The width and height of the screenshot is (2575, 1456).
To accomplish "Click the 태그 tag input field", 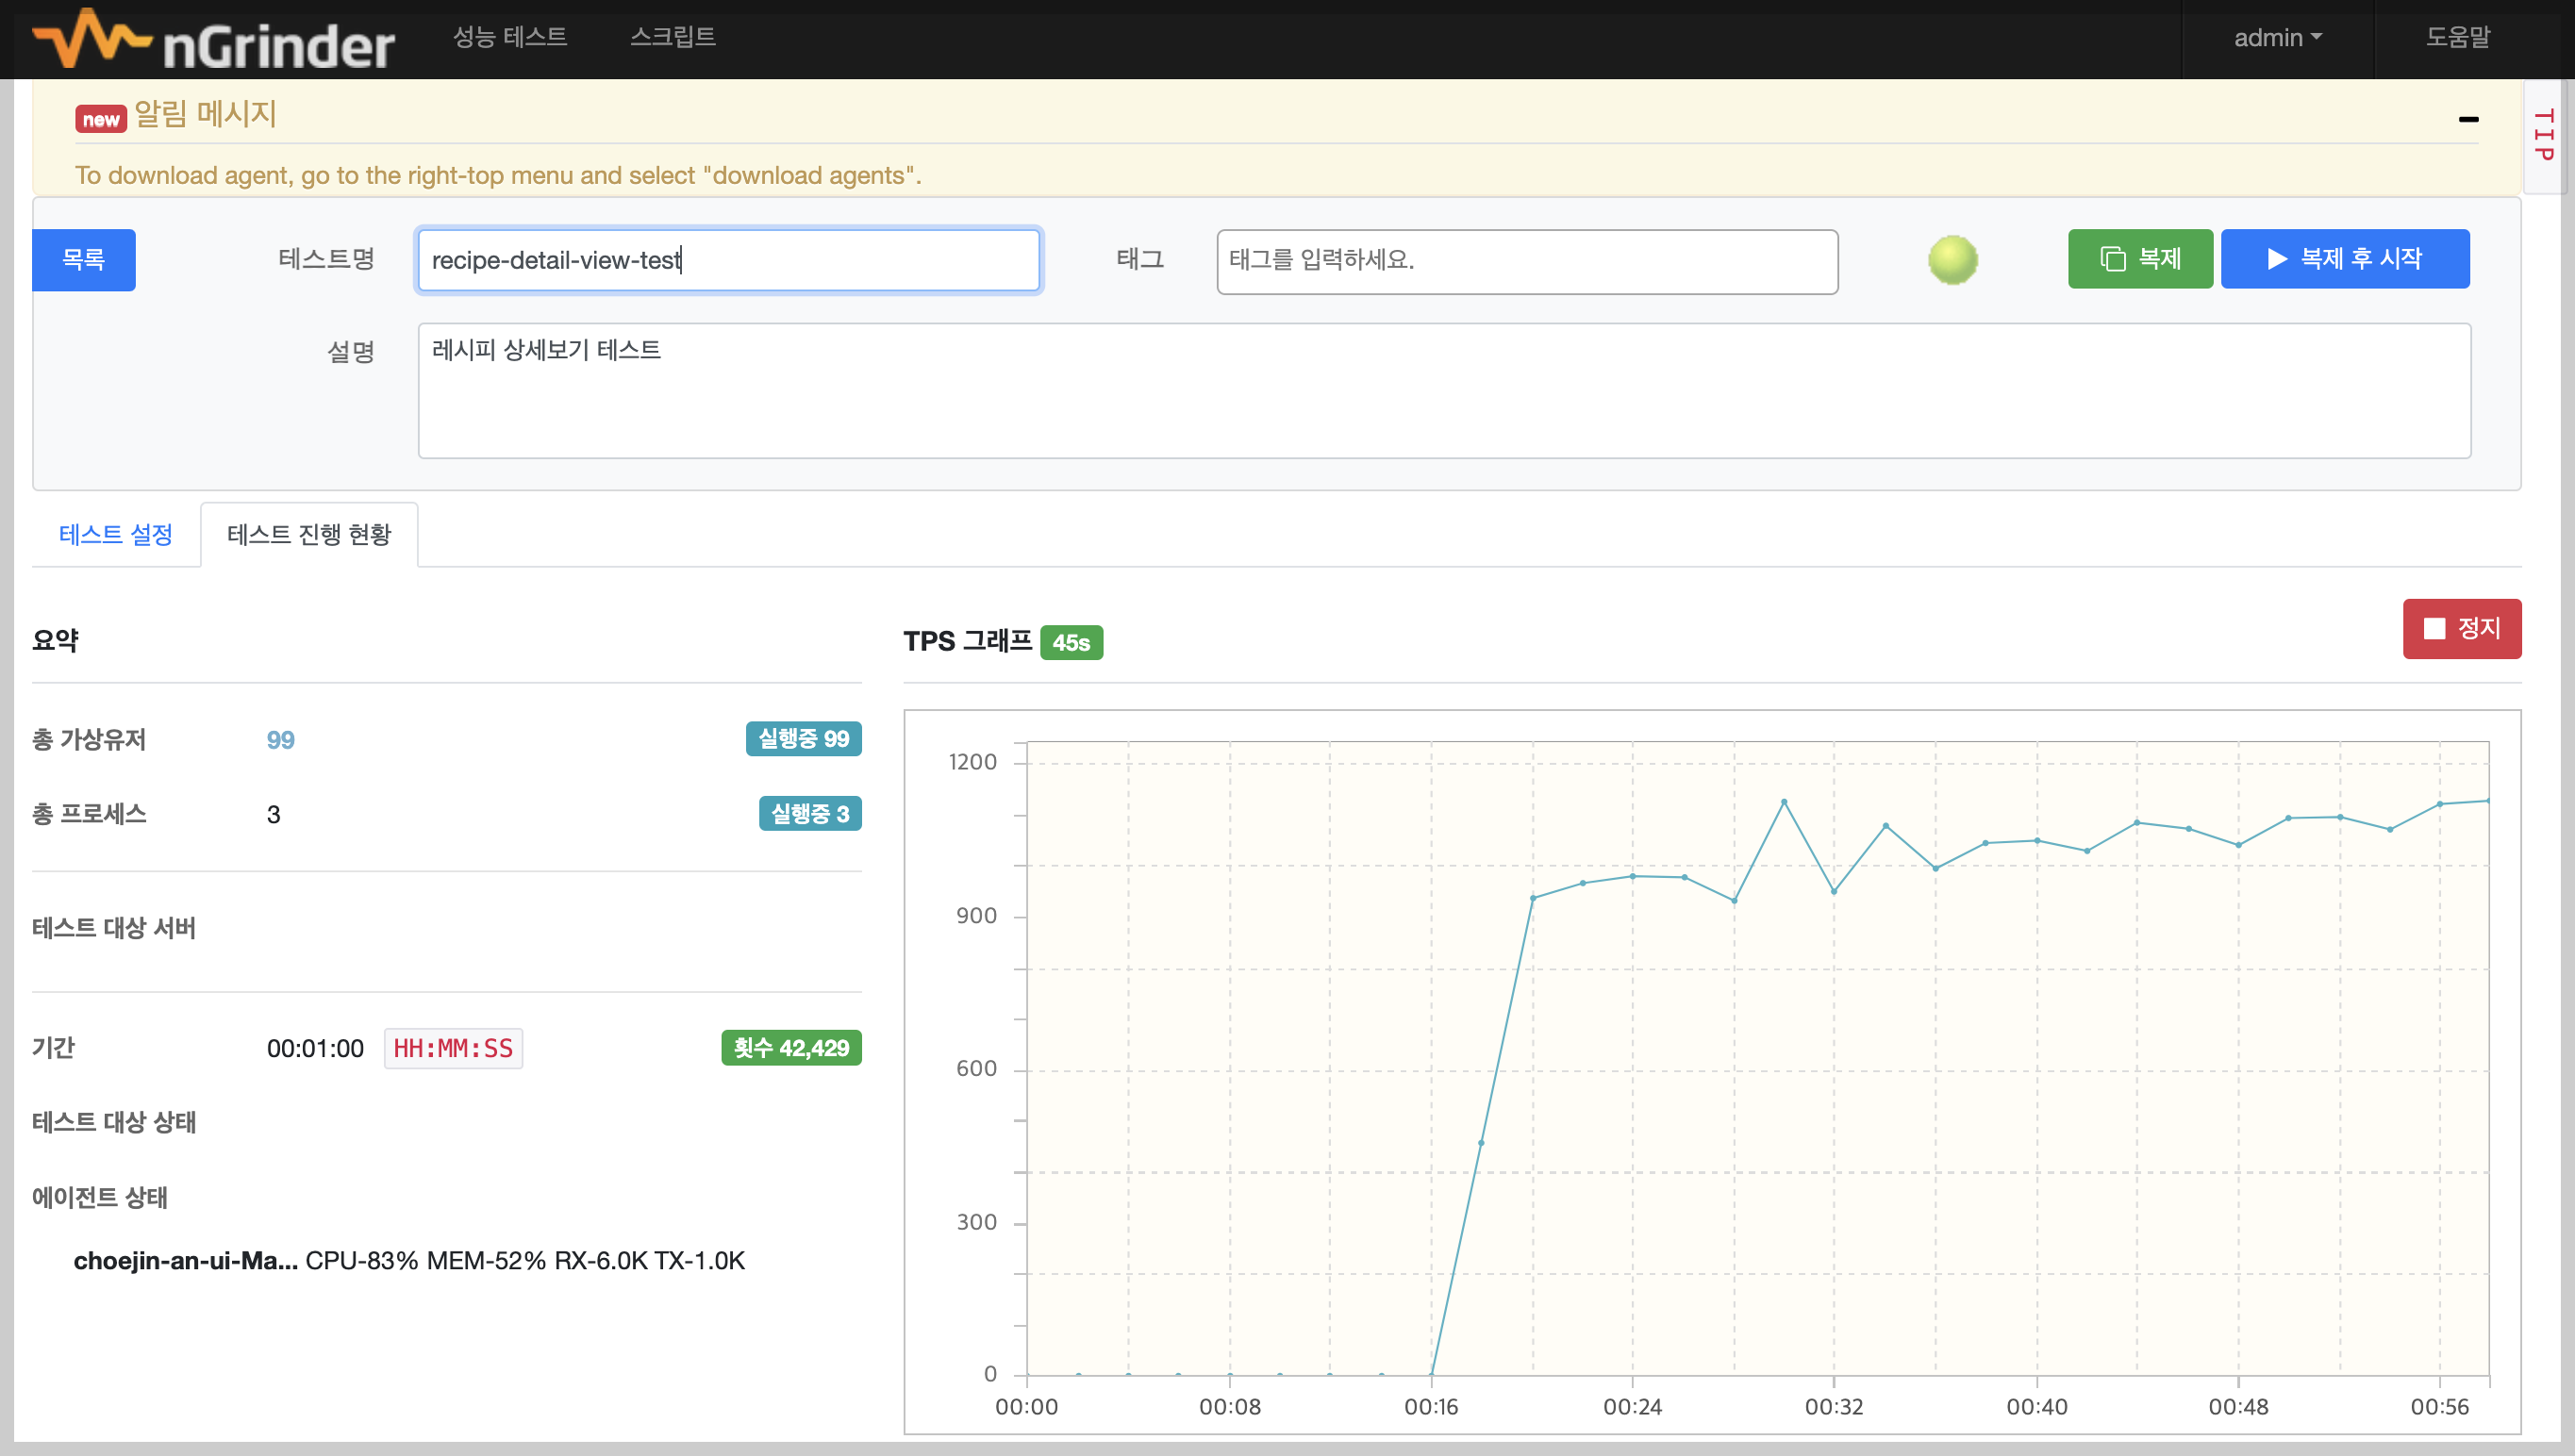I will [x=1526, y=261].
